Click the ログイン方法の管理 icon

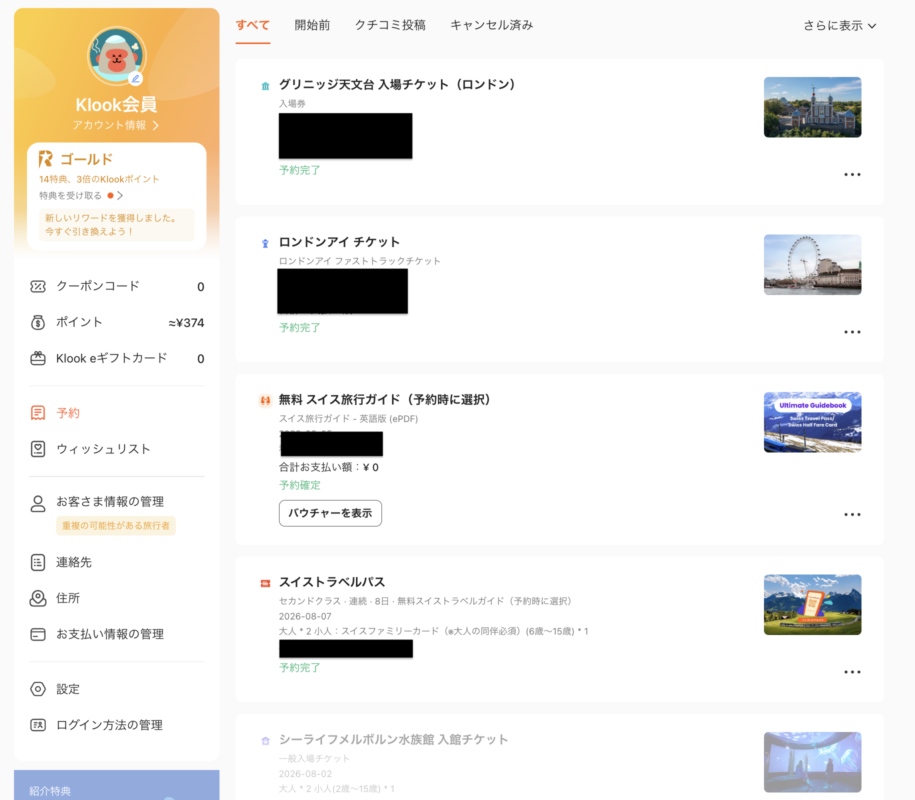tap(38, 725)
